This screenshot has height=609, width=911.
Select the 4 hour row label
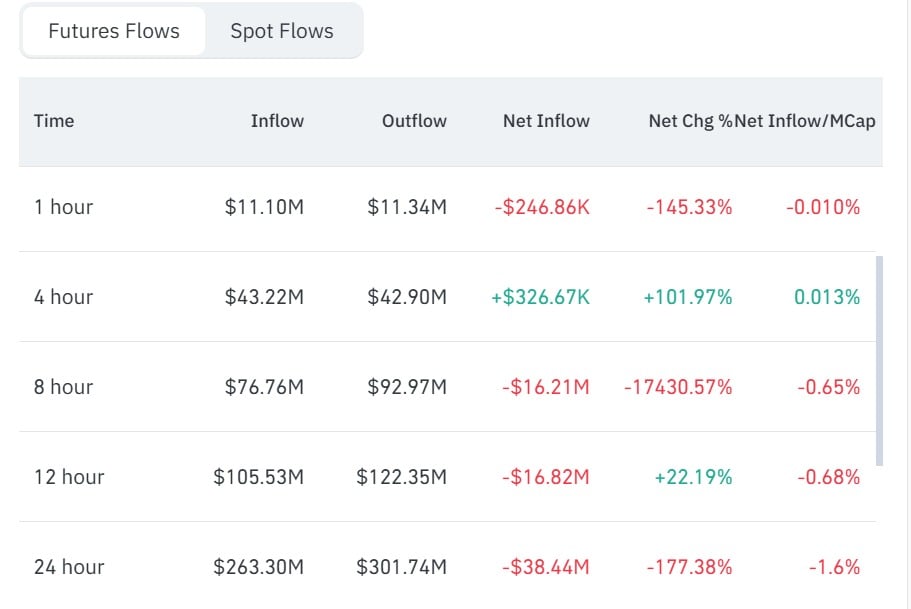click(63, 297)
